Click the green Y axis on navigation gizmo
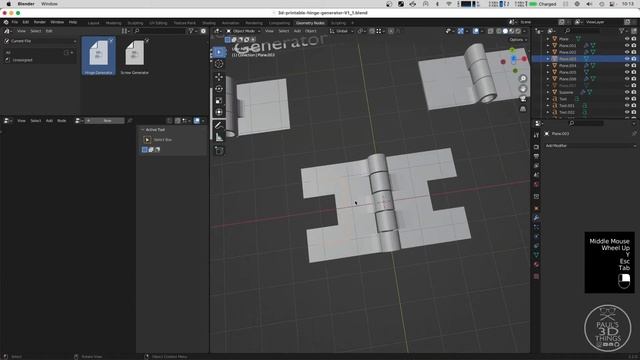The width and height of the screenshot is (640, 360). (512, 50)
